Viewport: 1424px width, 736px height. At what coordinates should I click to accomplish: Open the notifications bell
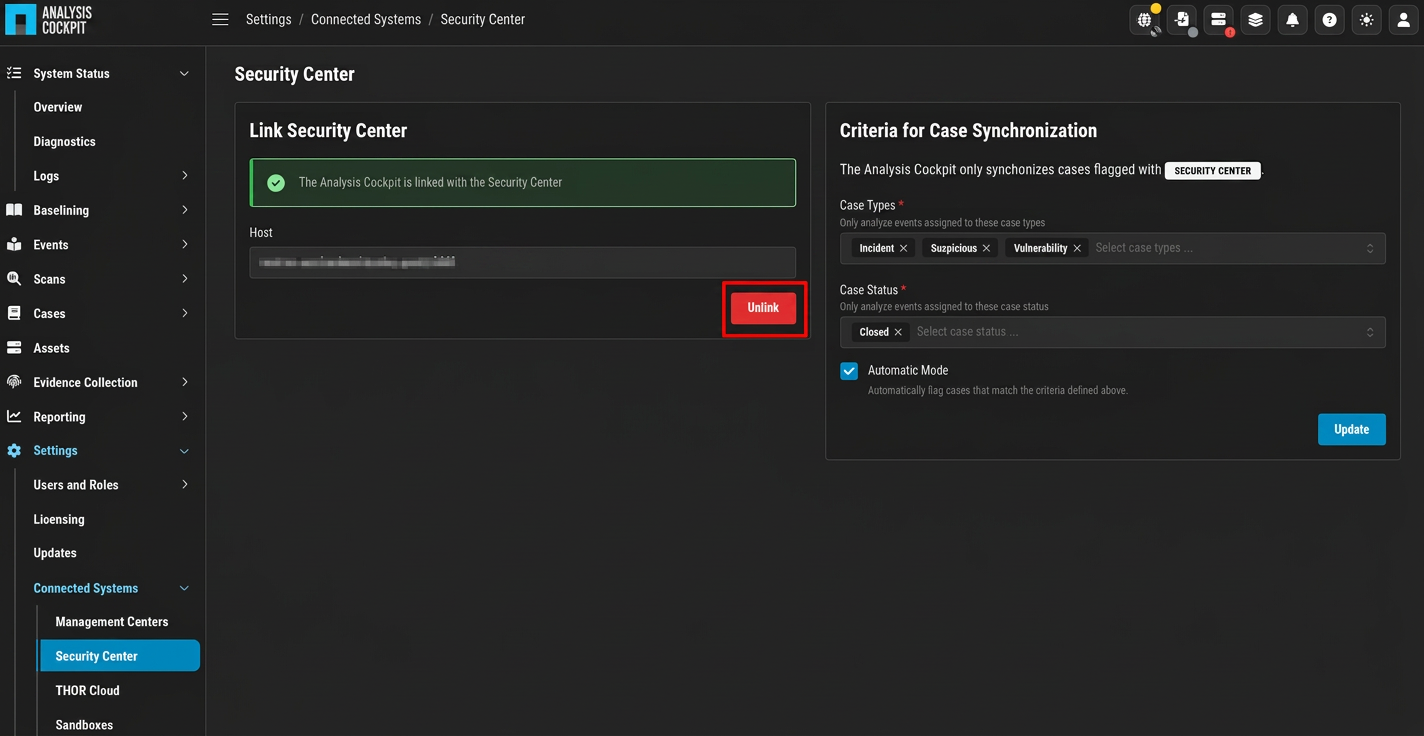pos(1293,20)
